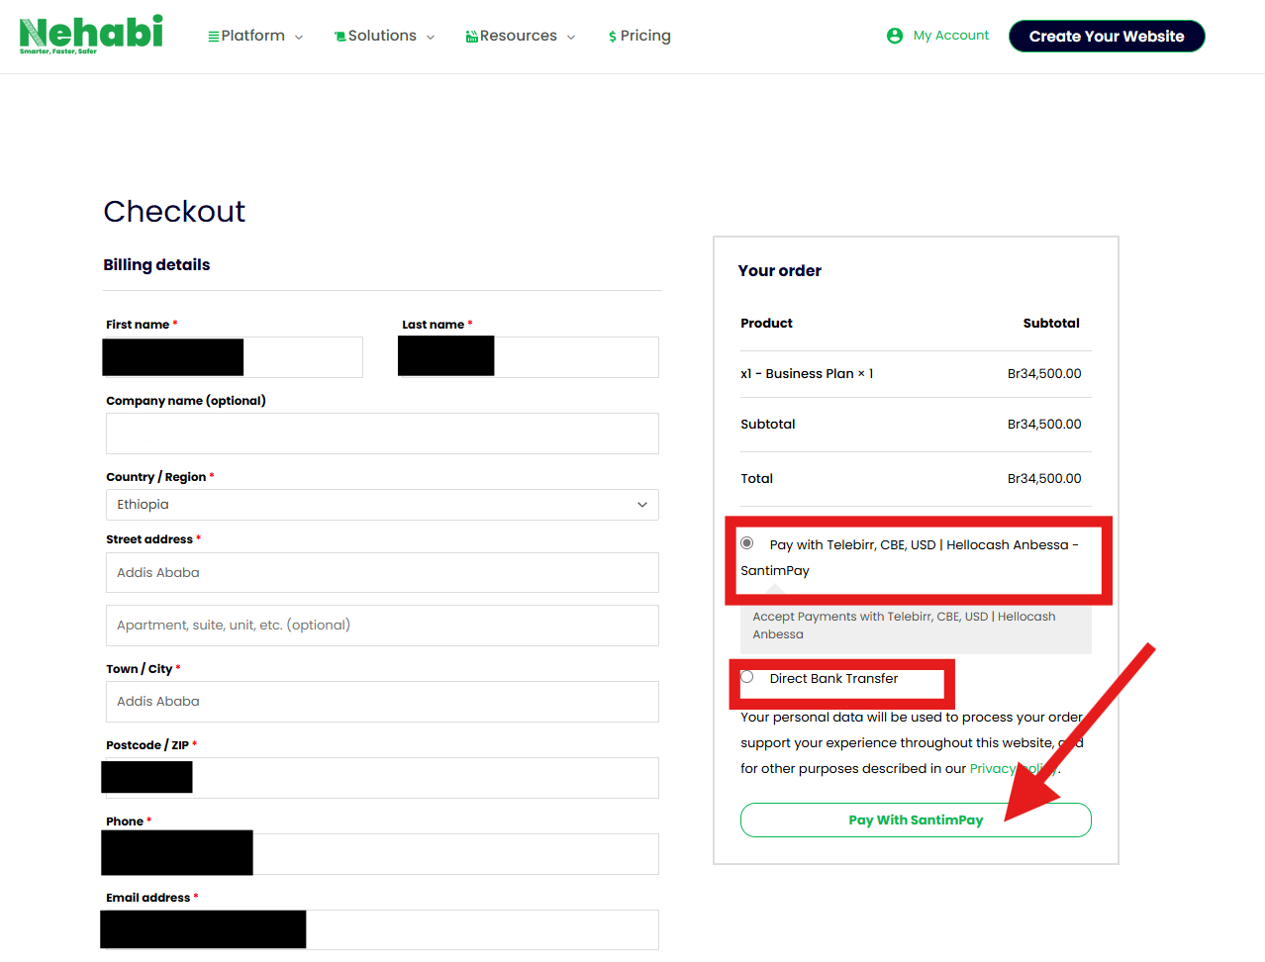Click the My Account user icon

895,36
